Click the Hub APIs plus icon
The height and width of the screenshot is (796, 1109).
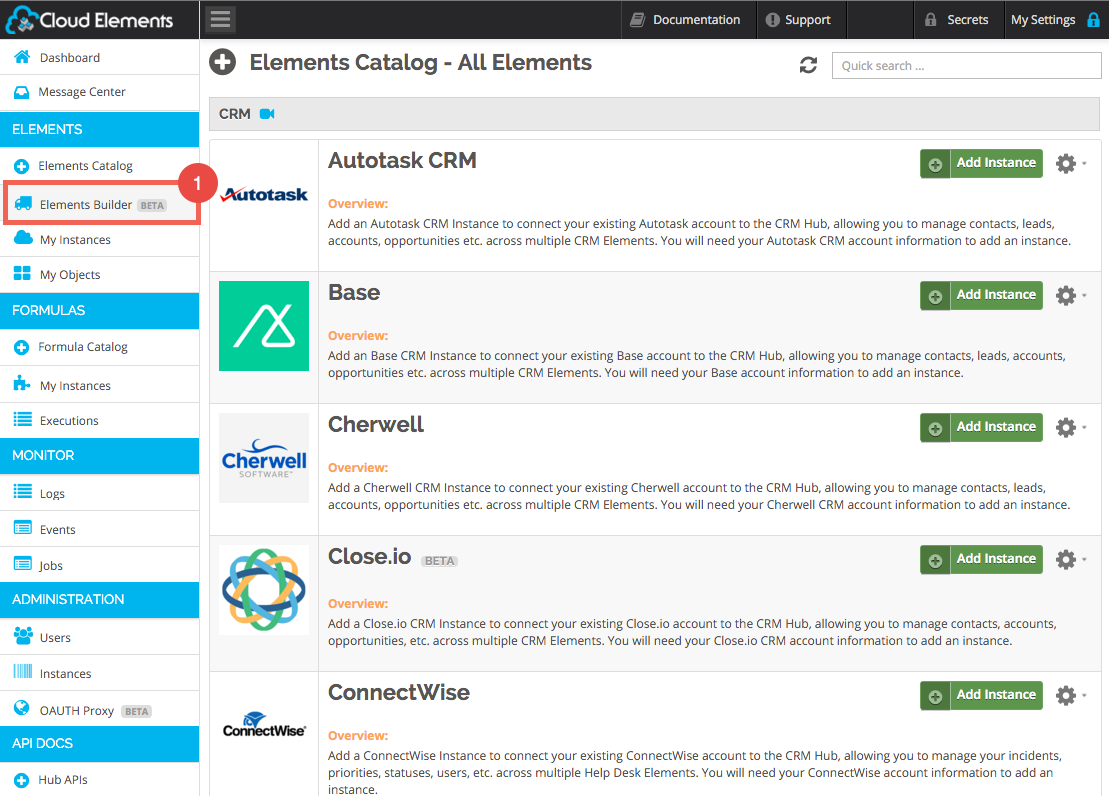pyautogui.click(x=21, y=780)
